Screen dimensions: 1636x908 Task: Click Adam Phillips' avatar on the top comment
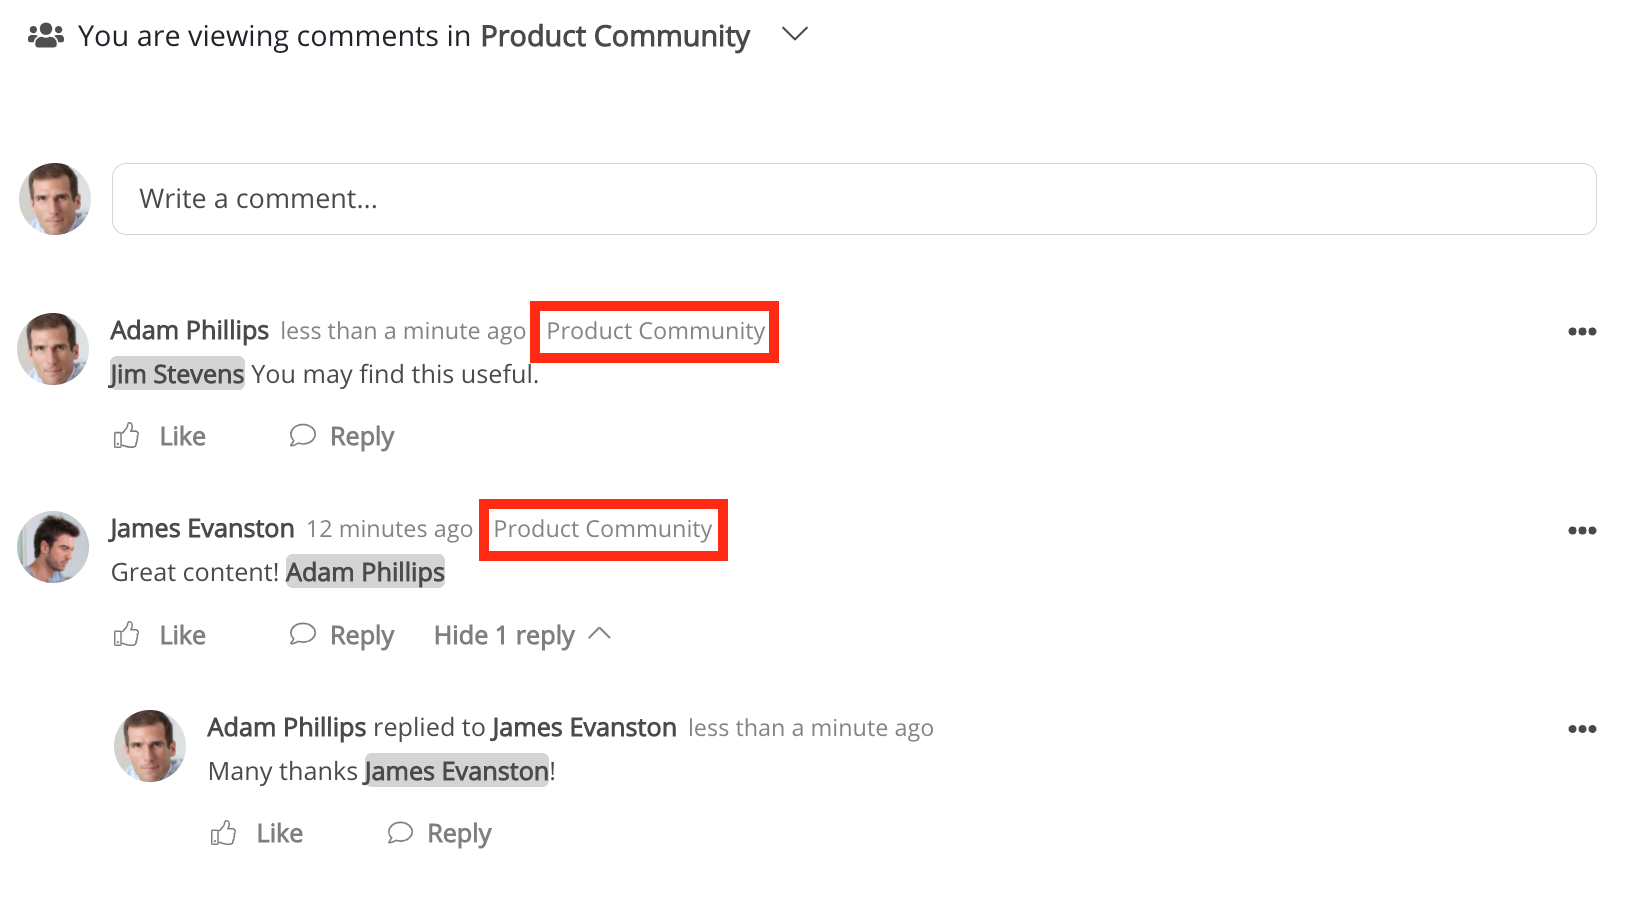(x=53, y=349)
